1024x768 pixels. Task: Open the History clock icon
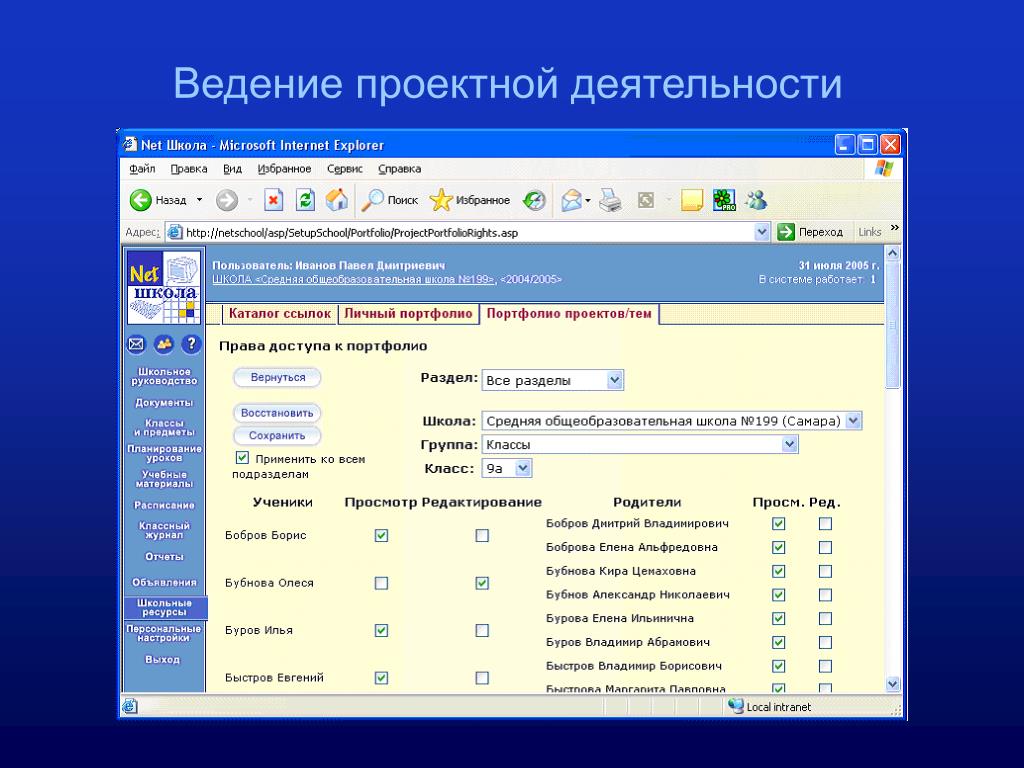pyautogui.click(x=534, y=200)
